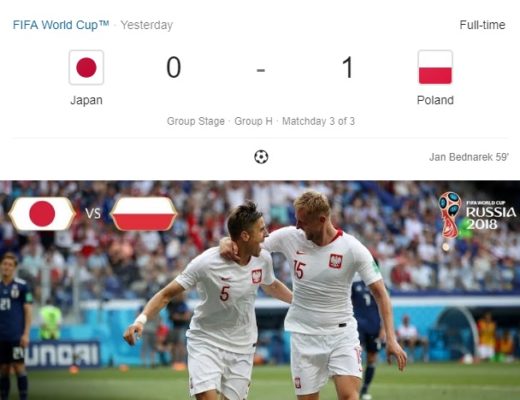Click the Group Stage text
This screenshot has width=520, height=400.
tap(196, 121)
